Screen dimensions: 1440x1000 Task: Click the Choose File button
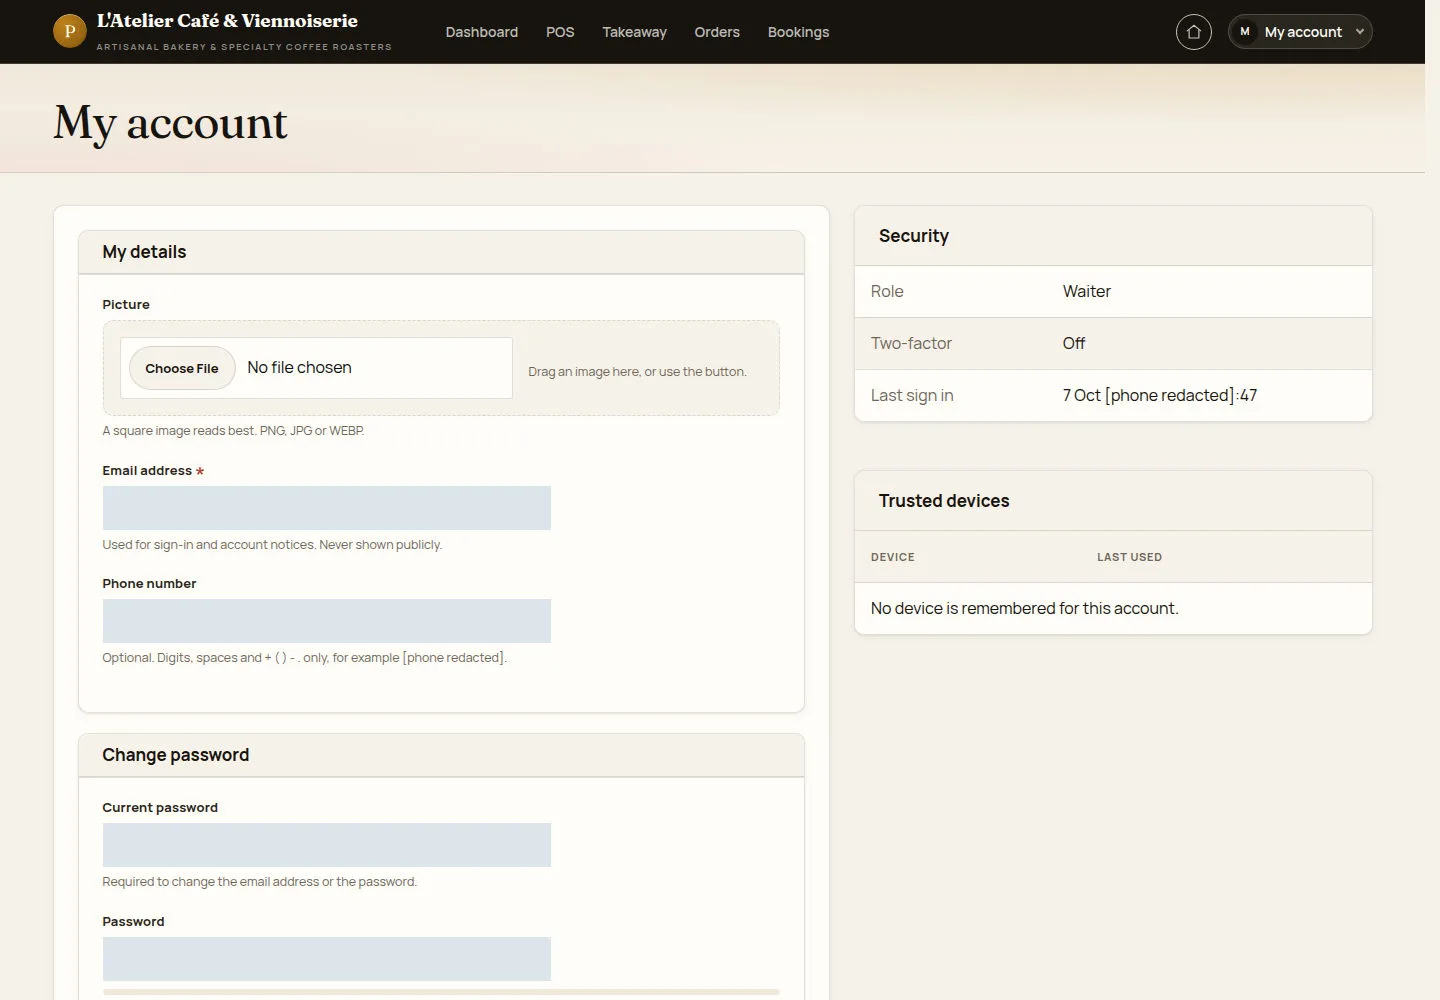tap(182, 368)
